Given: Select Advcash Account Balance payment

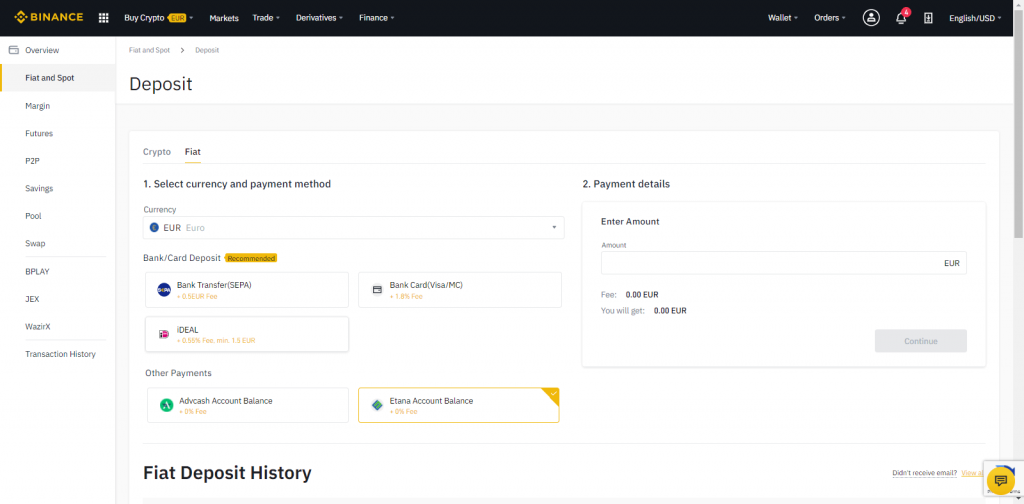Looking at the screenshot, I should 248,405.
